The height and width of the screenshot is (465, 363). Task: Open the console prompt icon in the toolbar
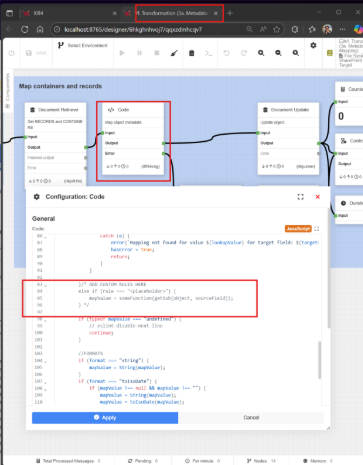pyautogui.click(x=209, y=53)
